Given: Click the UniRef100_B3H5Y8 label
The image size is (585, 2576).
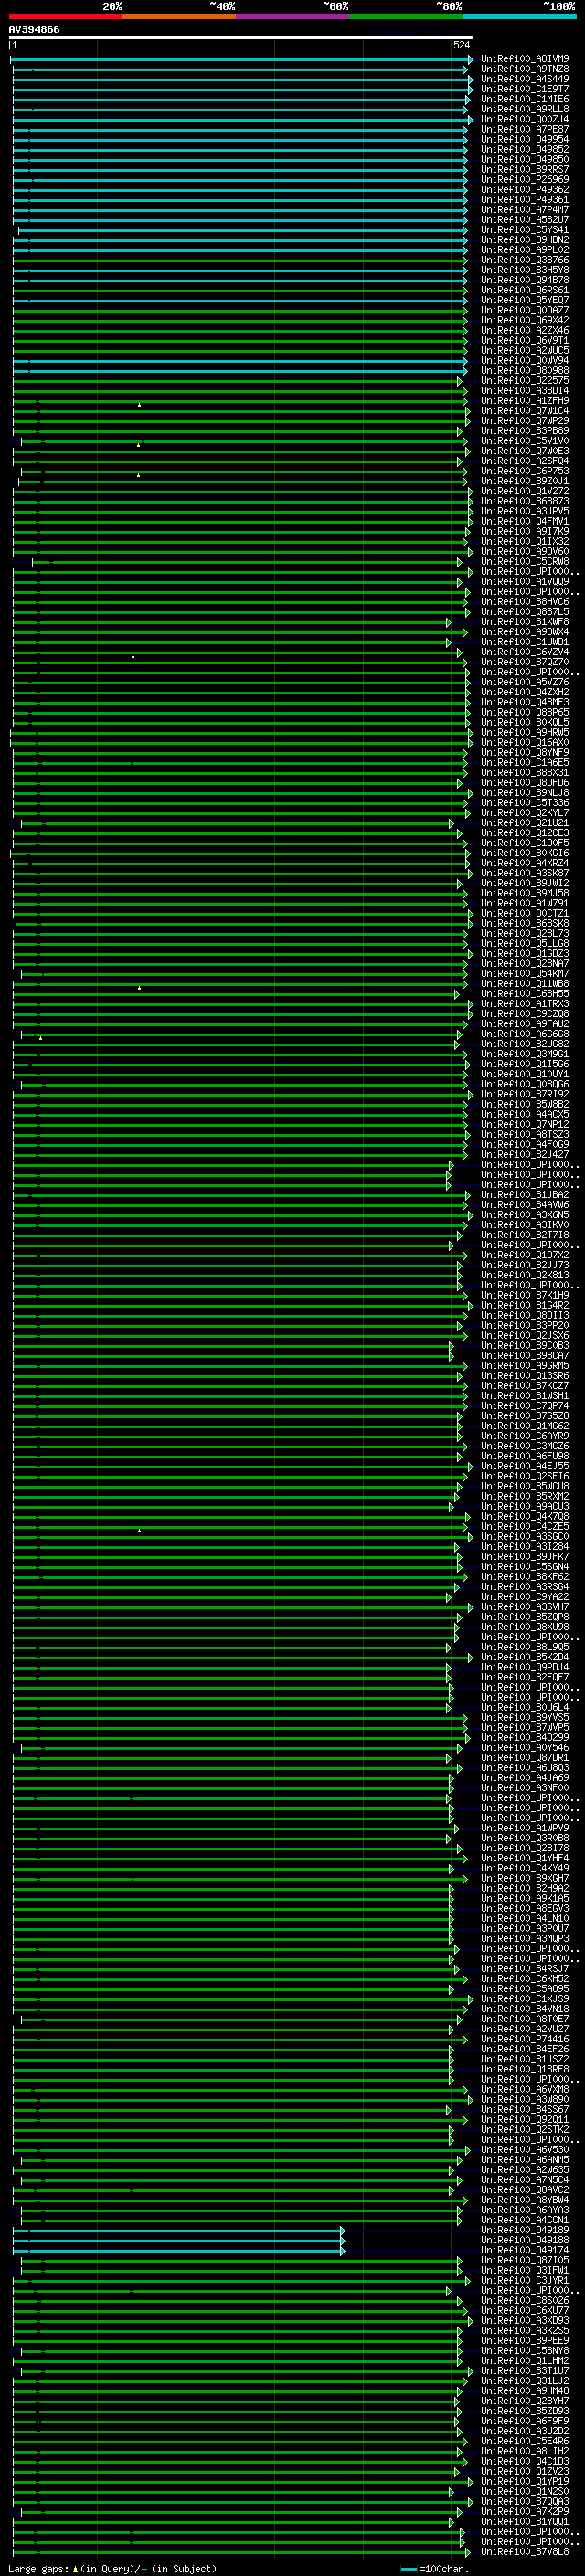Looking at the screenshot, I should point(525,270).
